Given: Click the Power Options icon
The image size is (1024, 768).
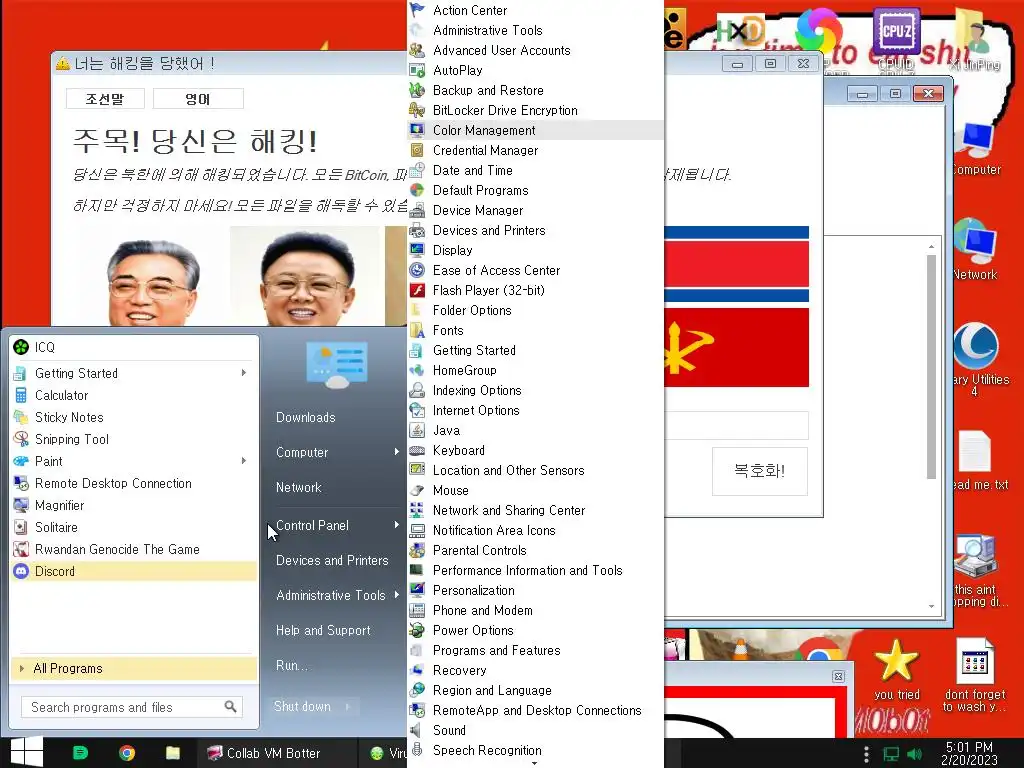Looking at the screenshot, I should (417, 630).
